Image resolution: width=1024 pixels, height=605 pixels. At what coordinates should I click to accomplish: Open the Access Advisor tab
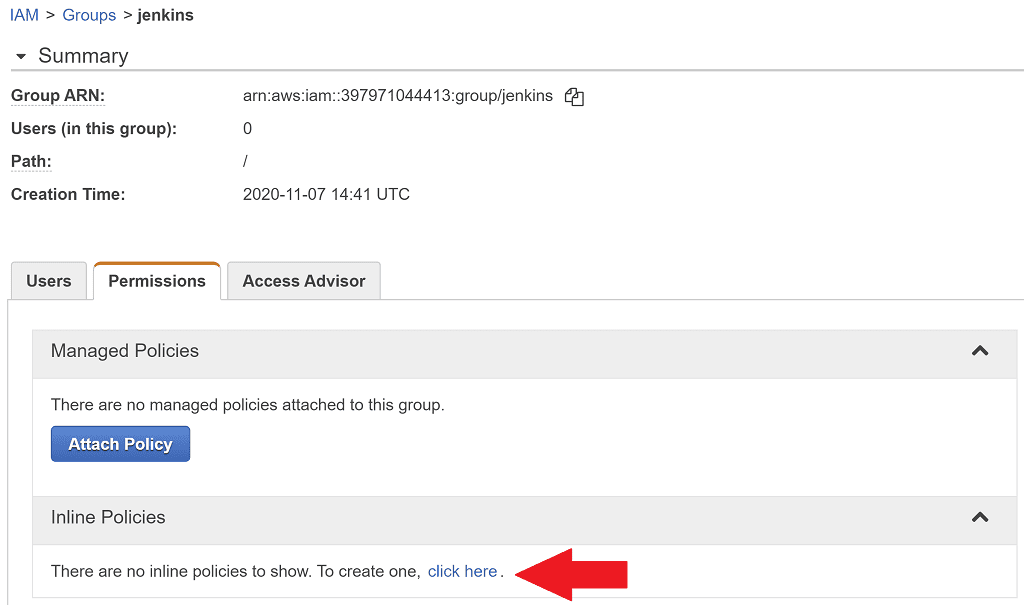(x=303, y=281)
